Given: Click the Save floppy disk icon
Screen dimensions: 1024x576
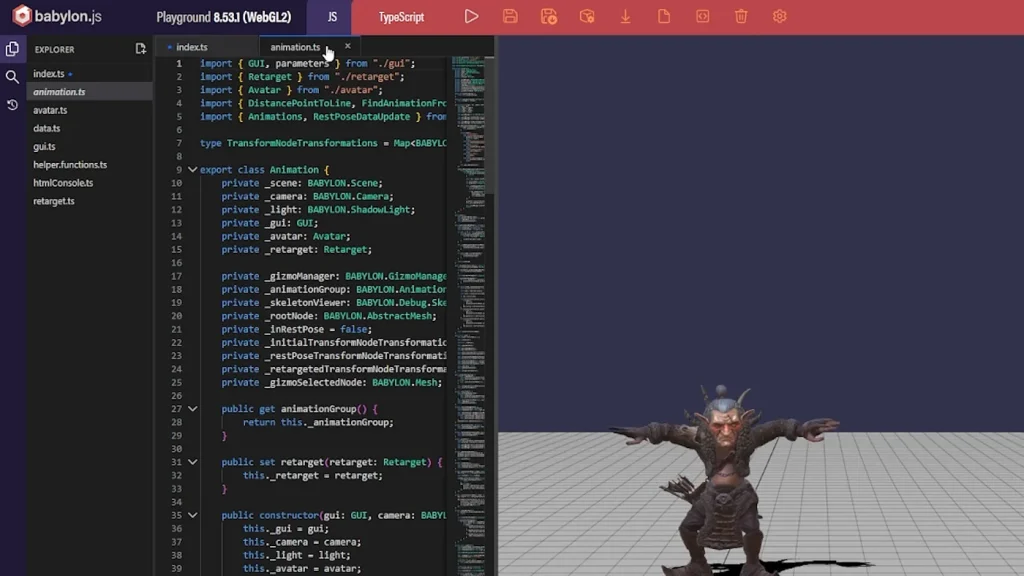Looking at the screenshot, I should point(510,17).
